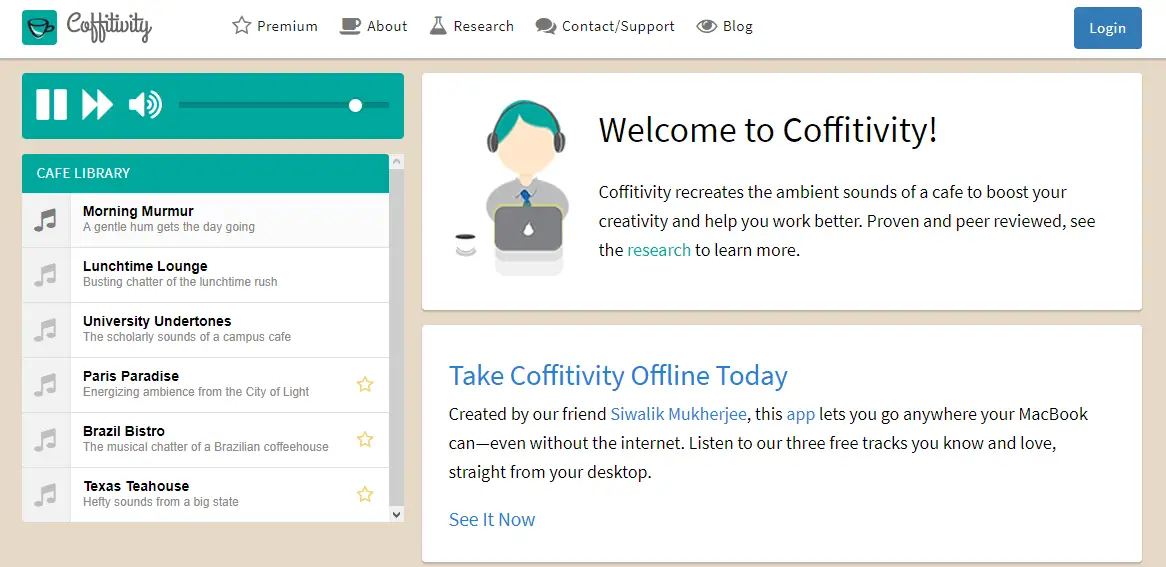Open Contact/Support from the navigation

pyautogui.click(x=605, y=26)
